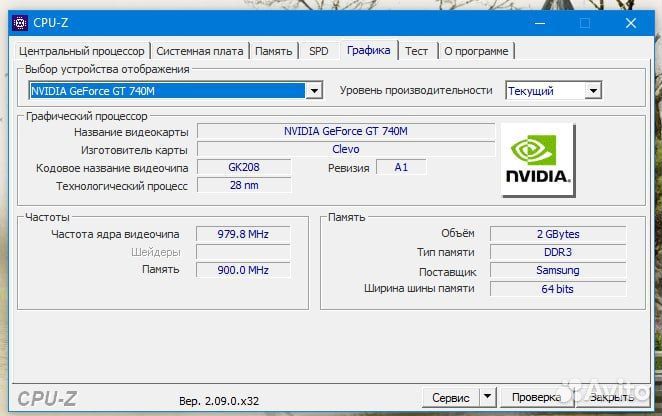Click the Закрыть button
The height and width of the screenshot is (416, 662).
612,397
